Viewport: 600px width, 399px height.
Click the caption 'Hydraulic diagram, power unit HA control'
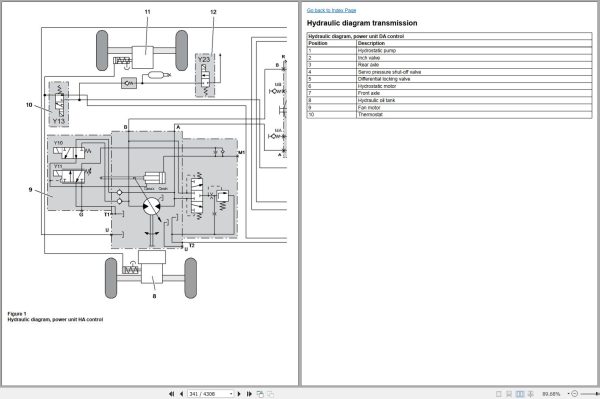pyautogui.click(x=55, y=319)
